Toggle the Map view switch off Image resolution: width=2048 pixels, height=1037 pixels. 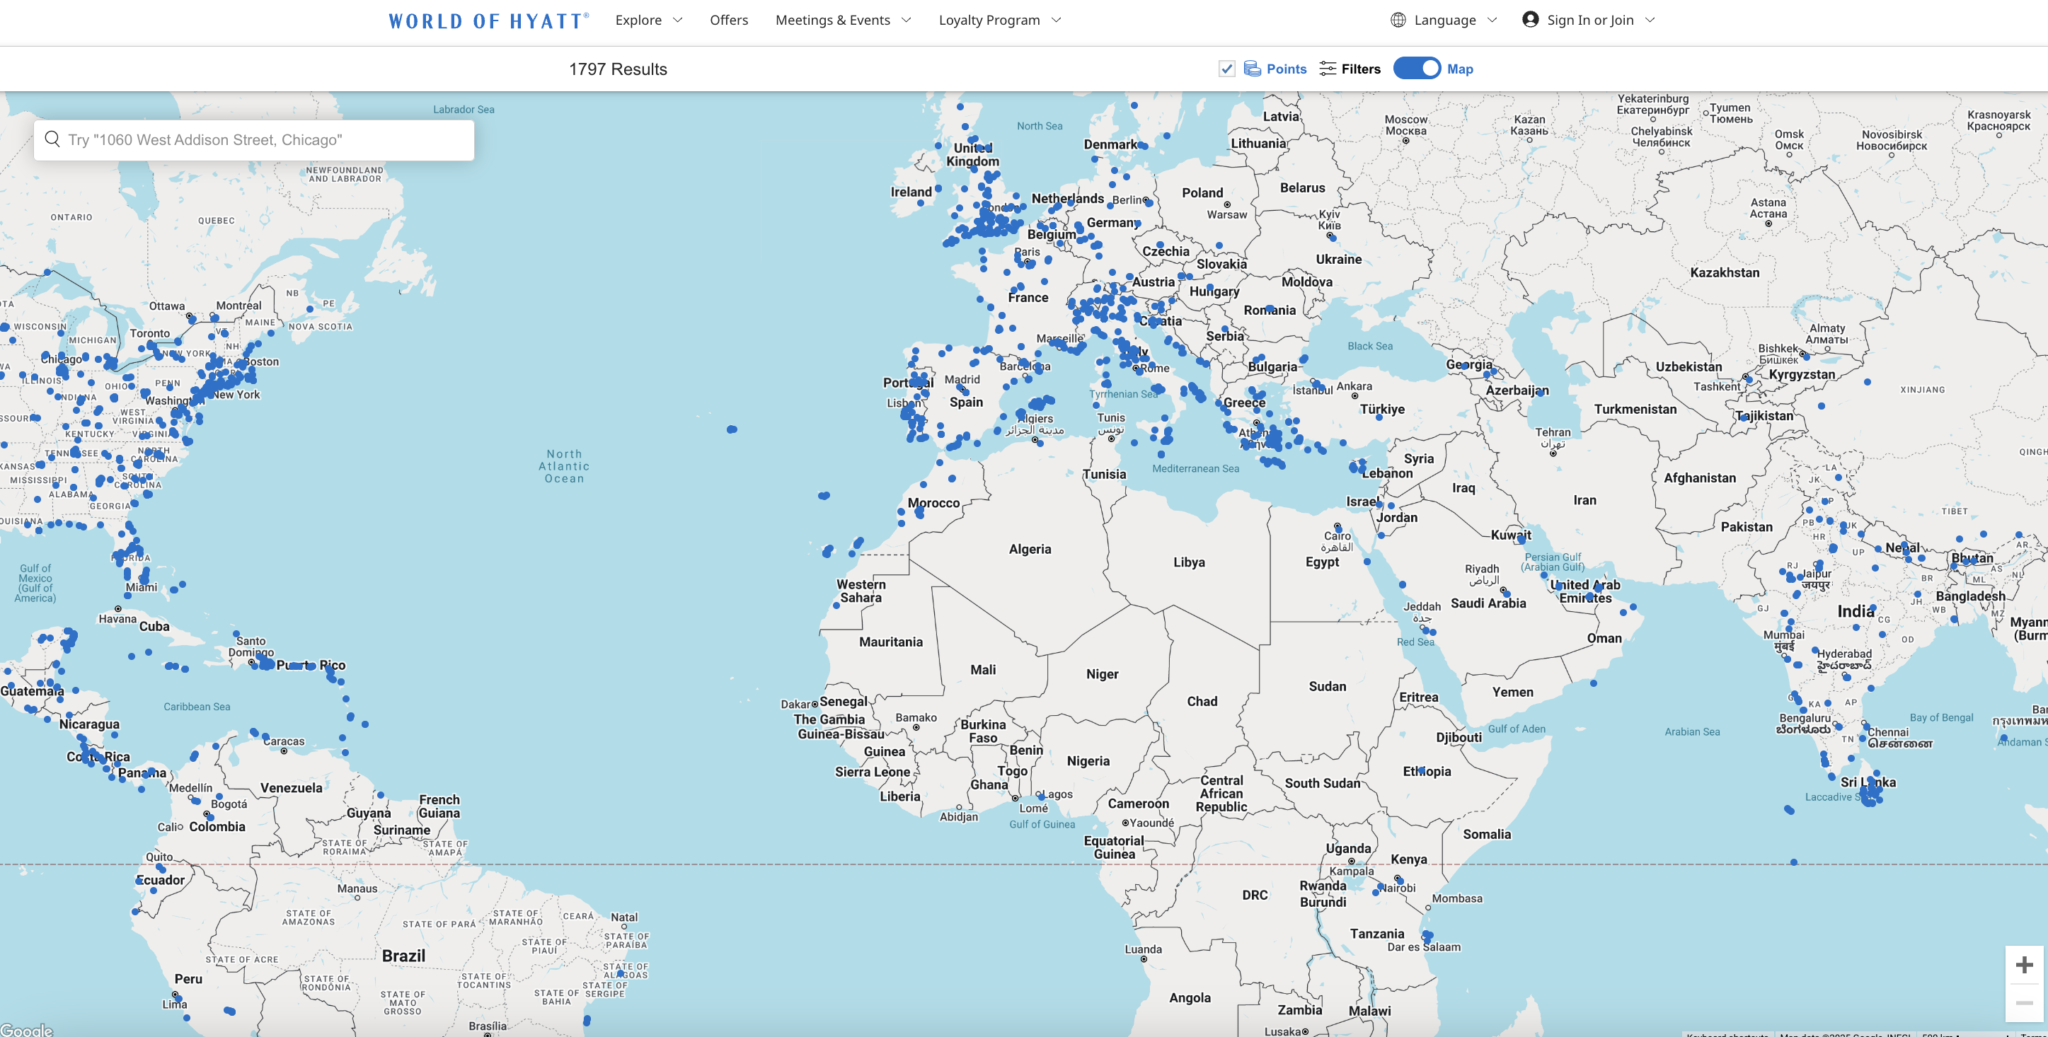click(x=1417, y=68)
